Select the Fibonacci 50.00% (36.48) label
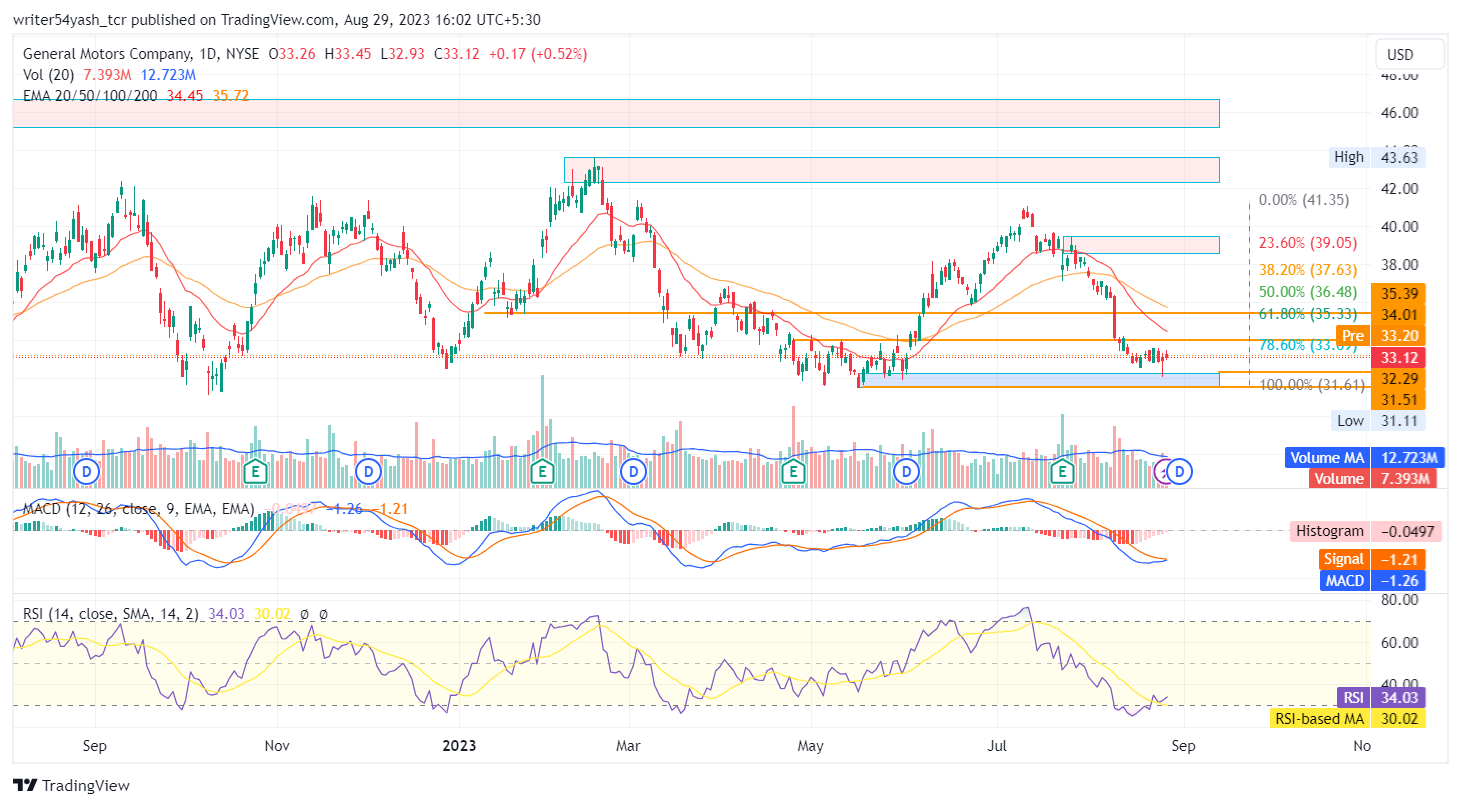 pos(1307,292)
